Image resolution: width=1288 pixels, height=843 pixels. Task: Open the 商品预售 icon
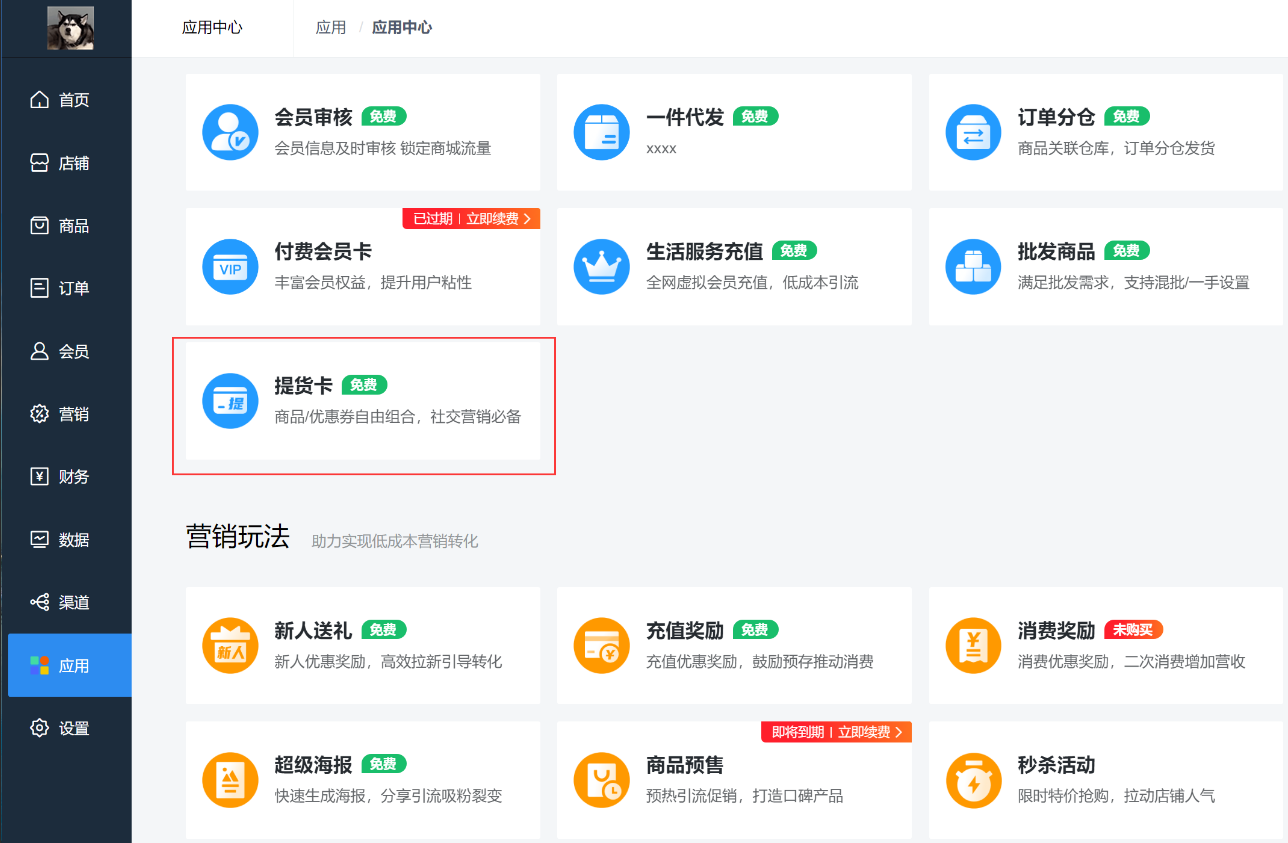pos(601,780)
